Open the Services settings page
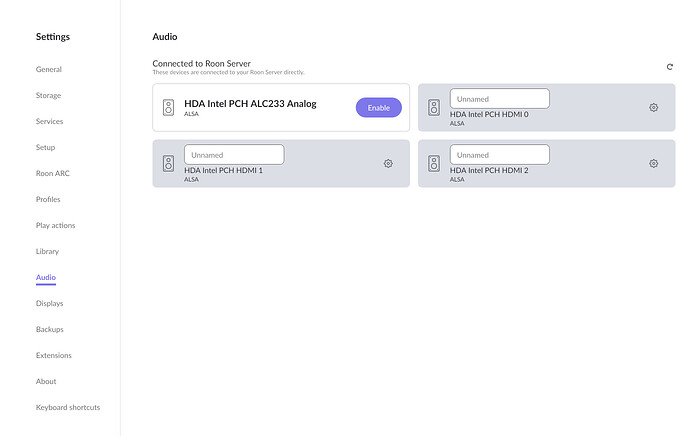This screenshot has height=436, width=690. point(49,122)
